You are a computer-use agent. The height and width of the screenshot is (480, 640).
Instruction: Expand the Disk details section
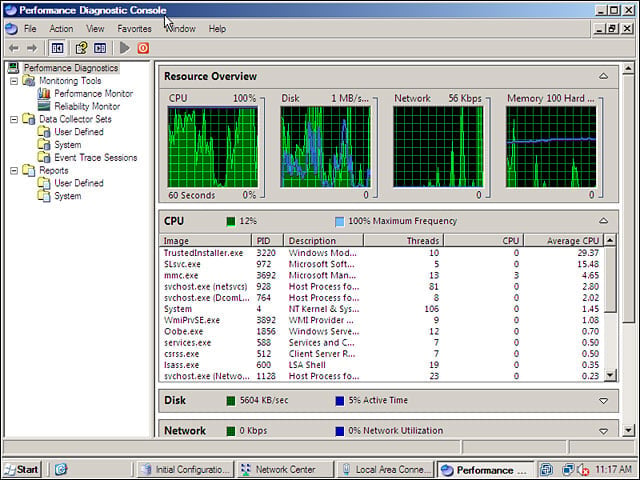click(x=603, y=400)
